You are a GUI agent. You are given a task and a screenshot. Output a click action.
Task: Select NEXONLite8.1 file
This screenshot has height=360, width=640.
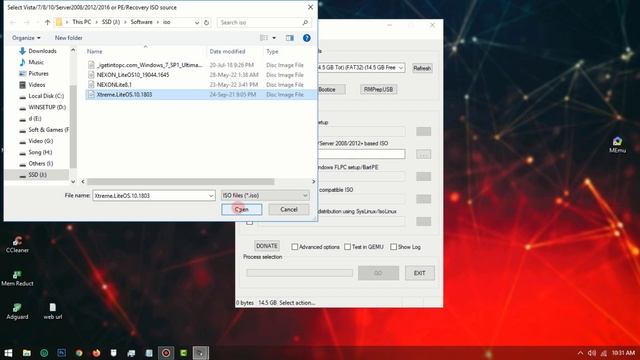114,84
